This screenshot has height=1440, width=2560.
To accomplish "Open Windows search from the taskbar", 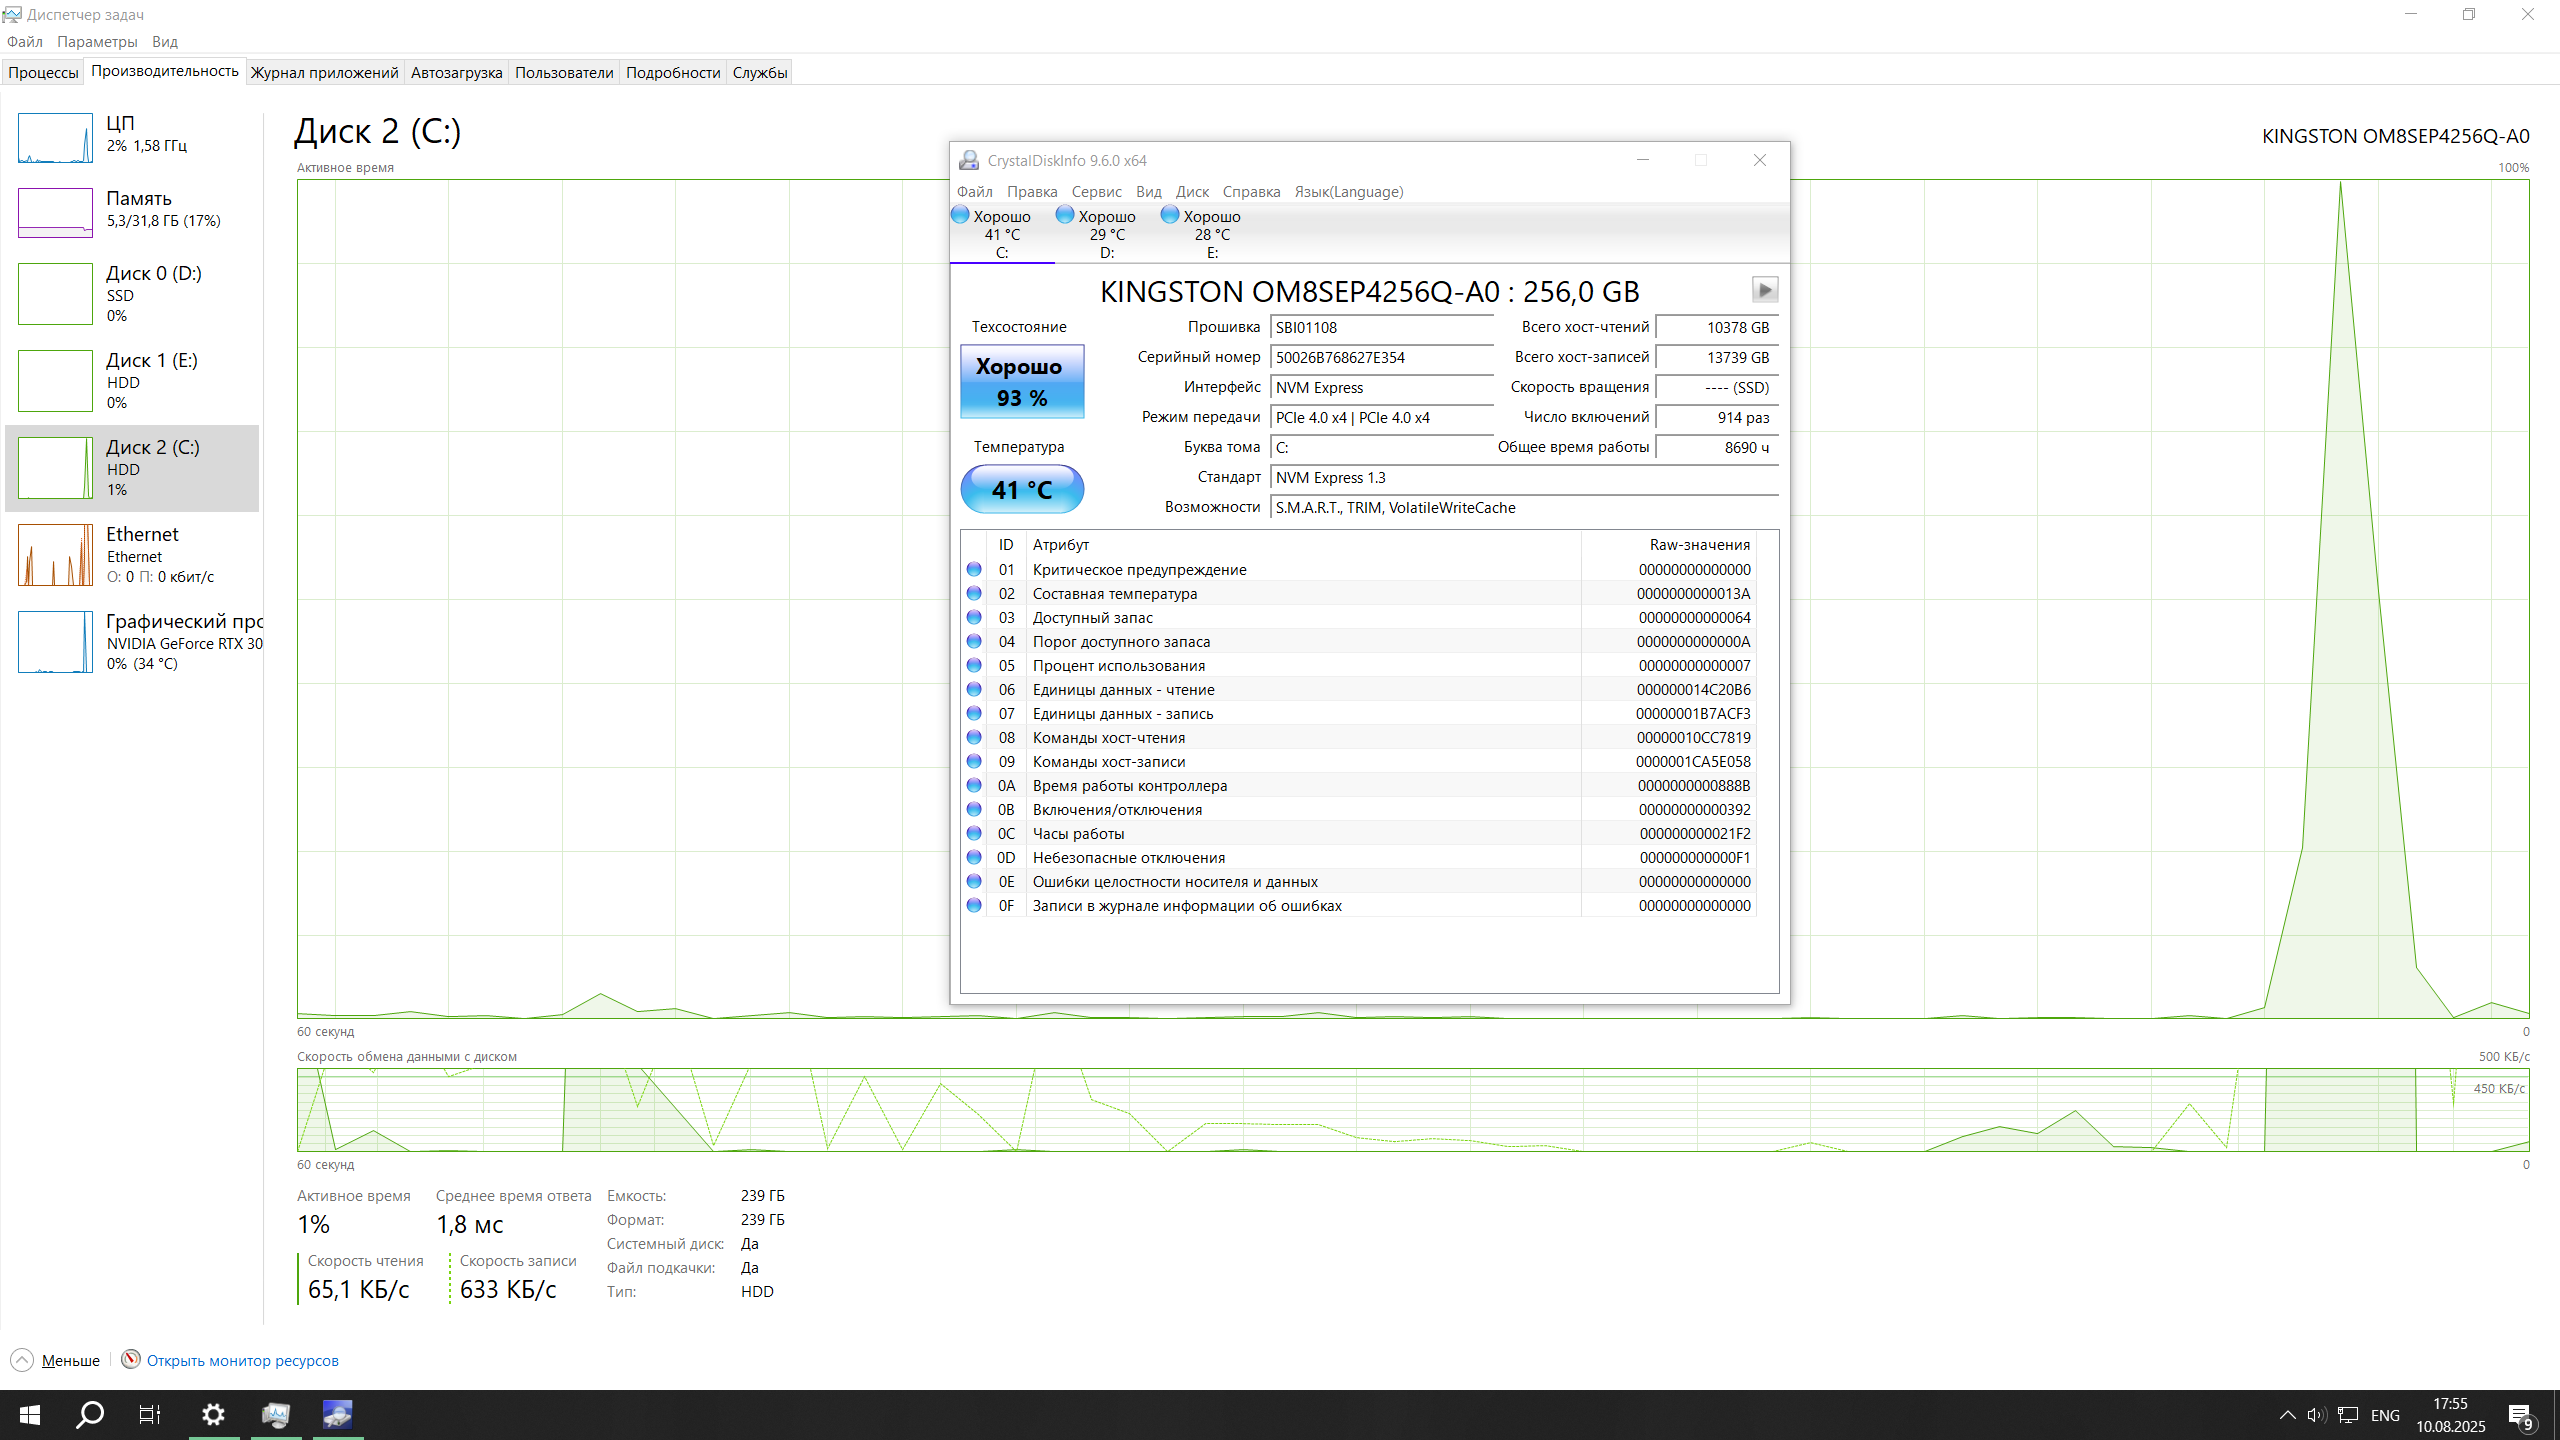I will click(x=90, y=1414).
